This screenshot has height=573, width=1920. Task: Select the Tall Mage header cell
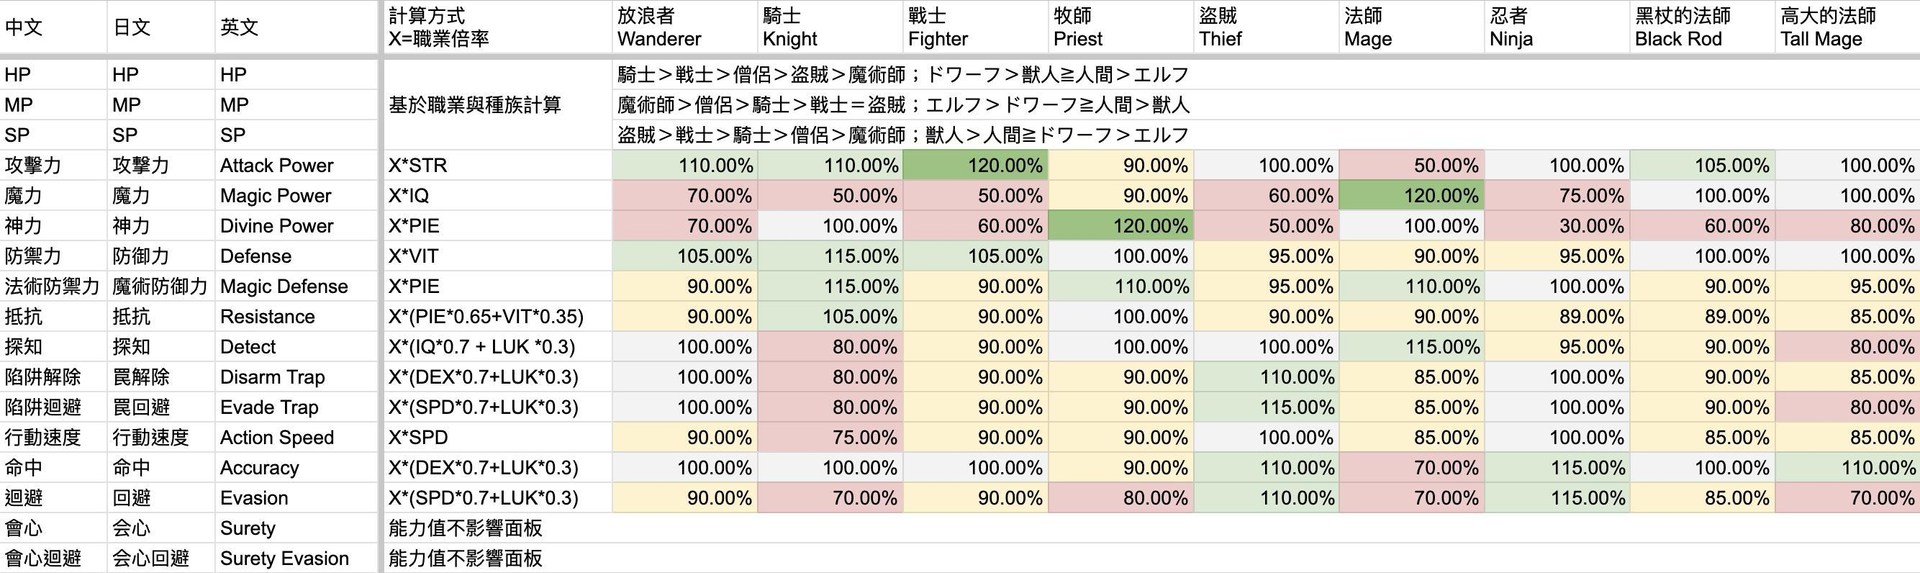(x=1847, y=27)
